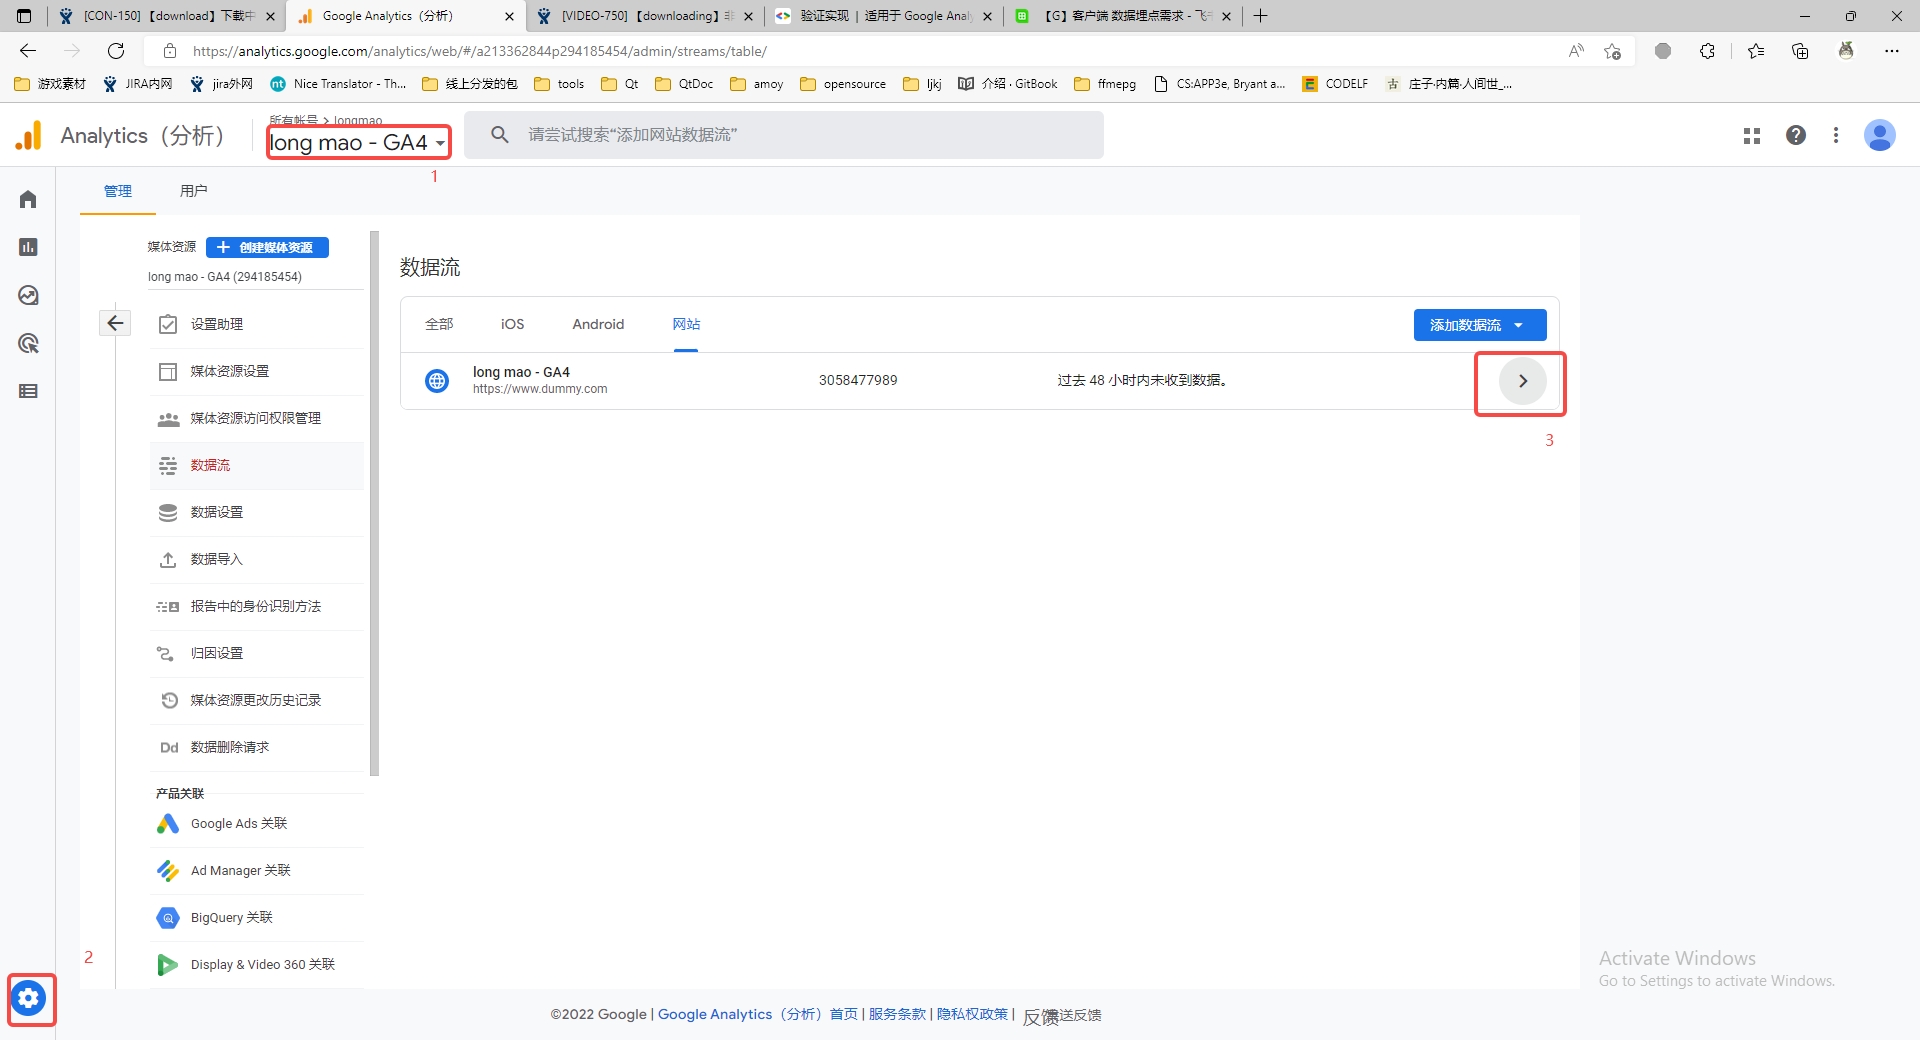Click the long mao - GA4 stream name
This screenshot has width=1920, height=1040.
tap(521, 372)
